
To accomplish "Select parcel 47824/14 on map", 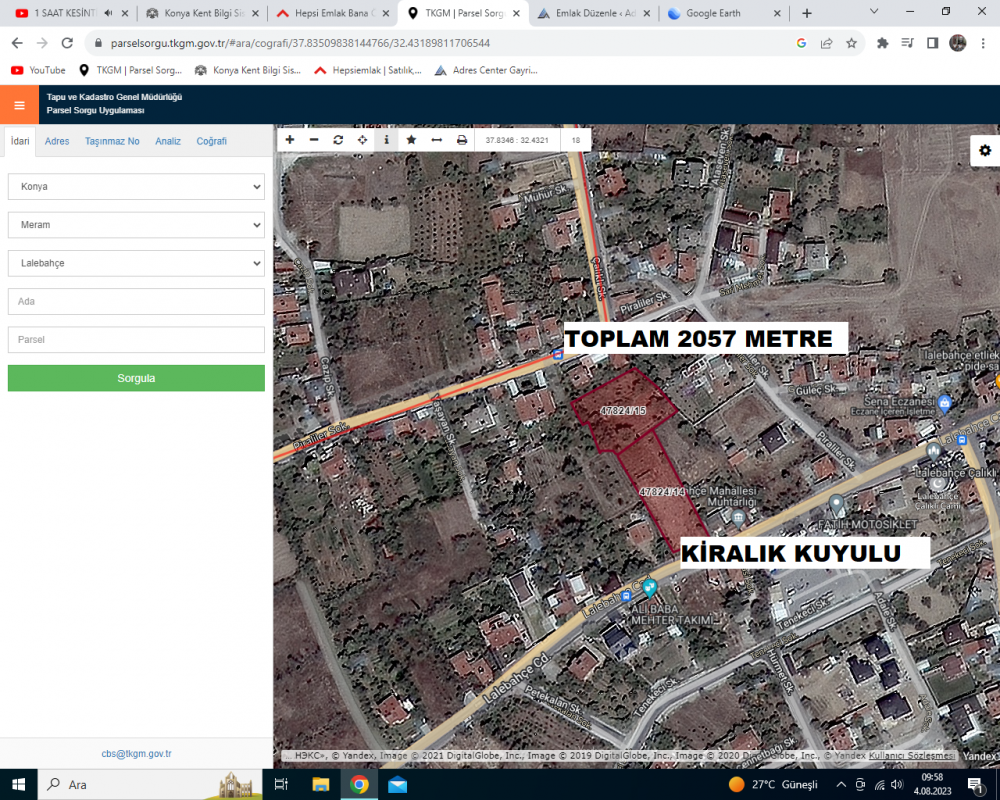I will [662, 492].
